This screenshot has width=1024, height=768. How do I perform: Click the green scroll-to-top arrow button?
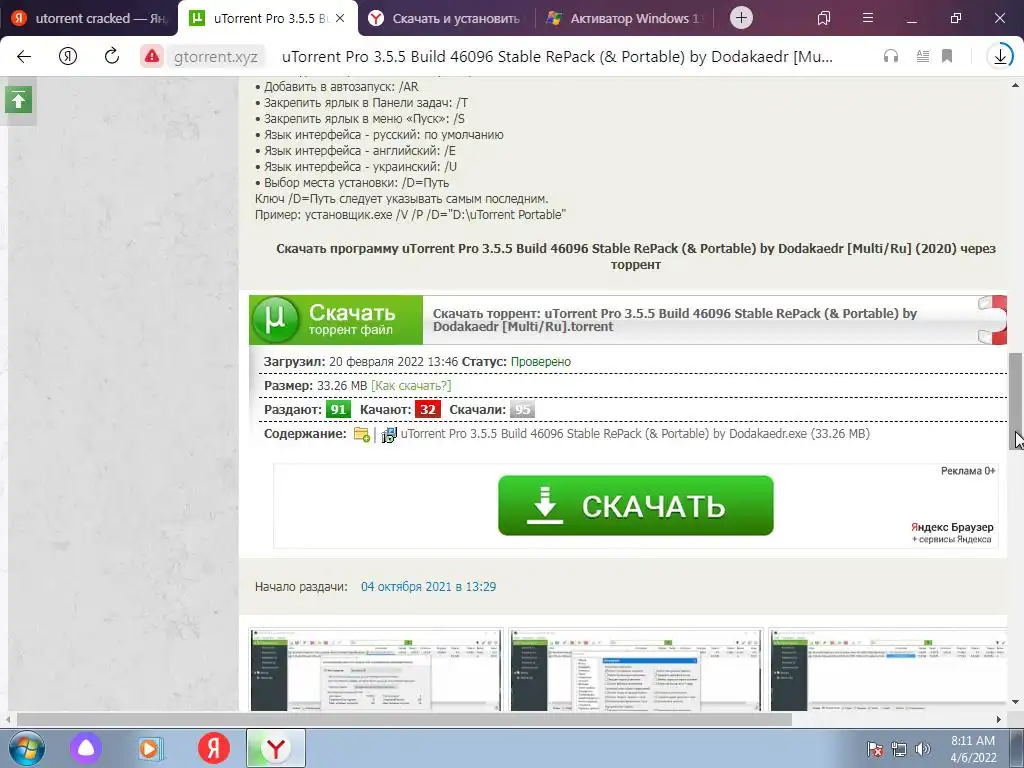click(x=18, y=100)
